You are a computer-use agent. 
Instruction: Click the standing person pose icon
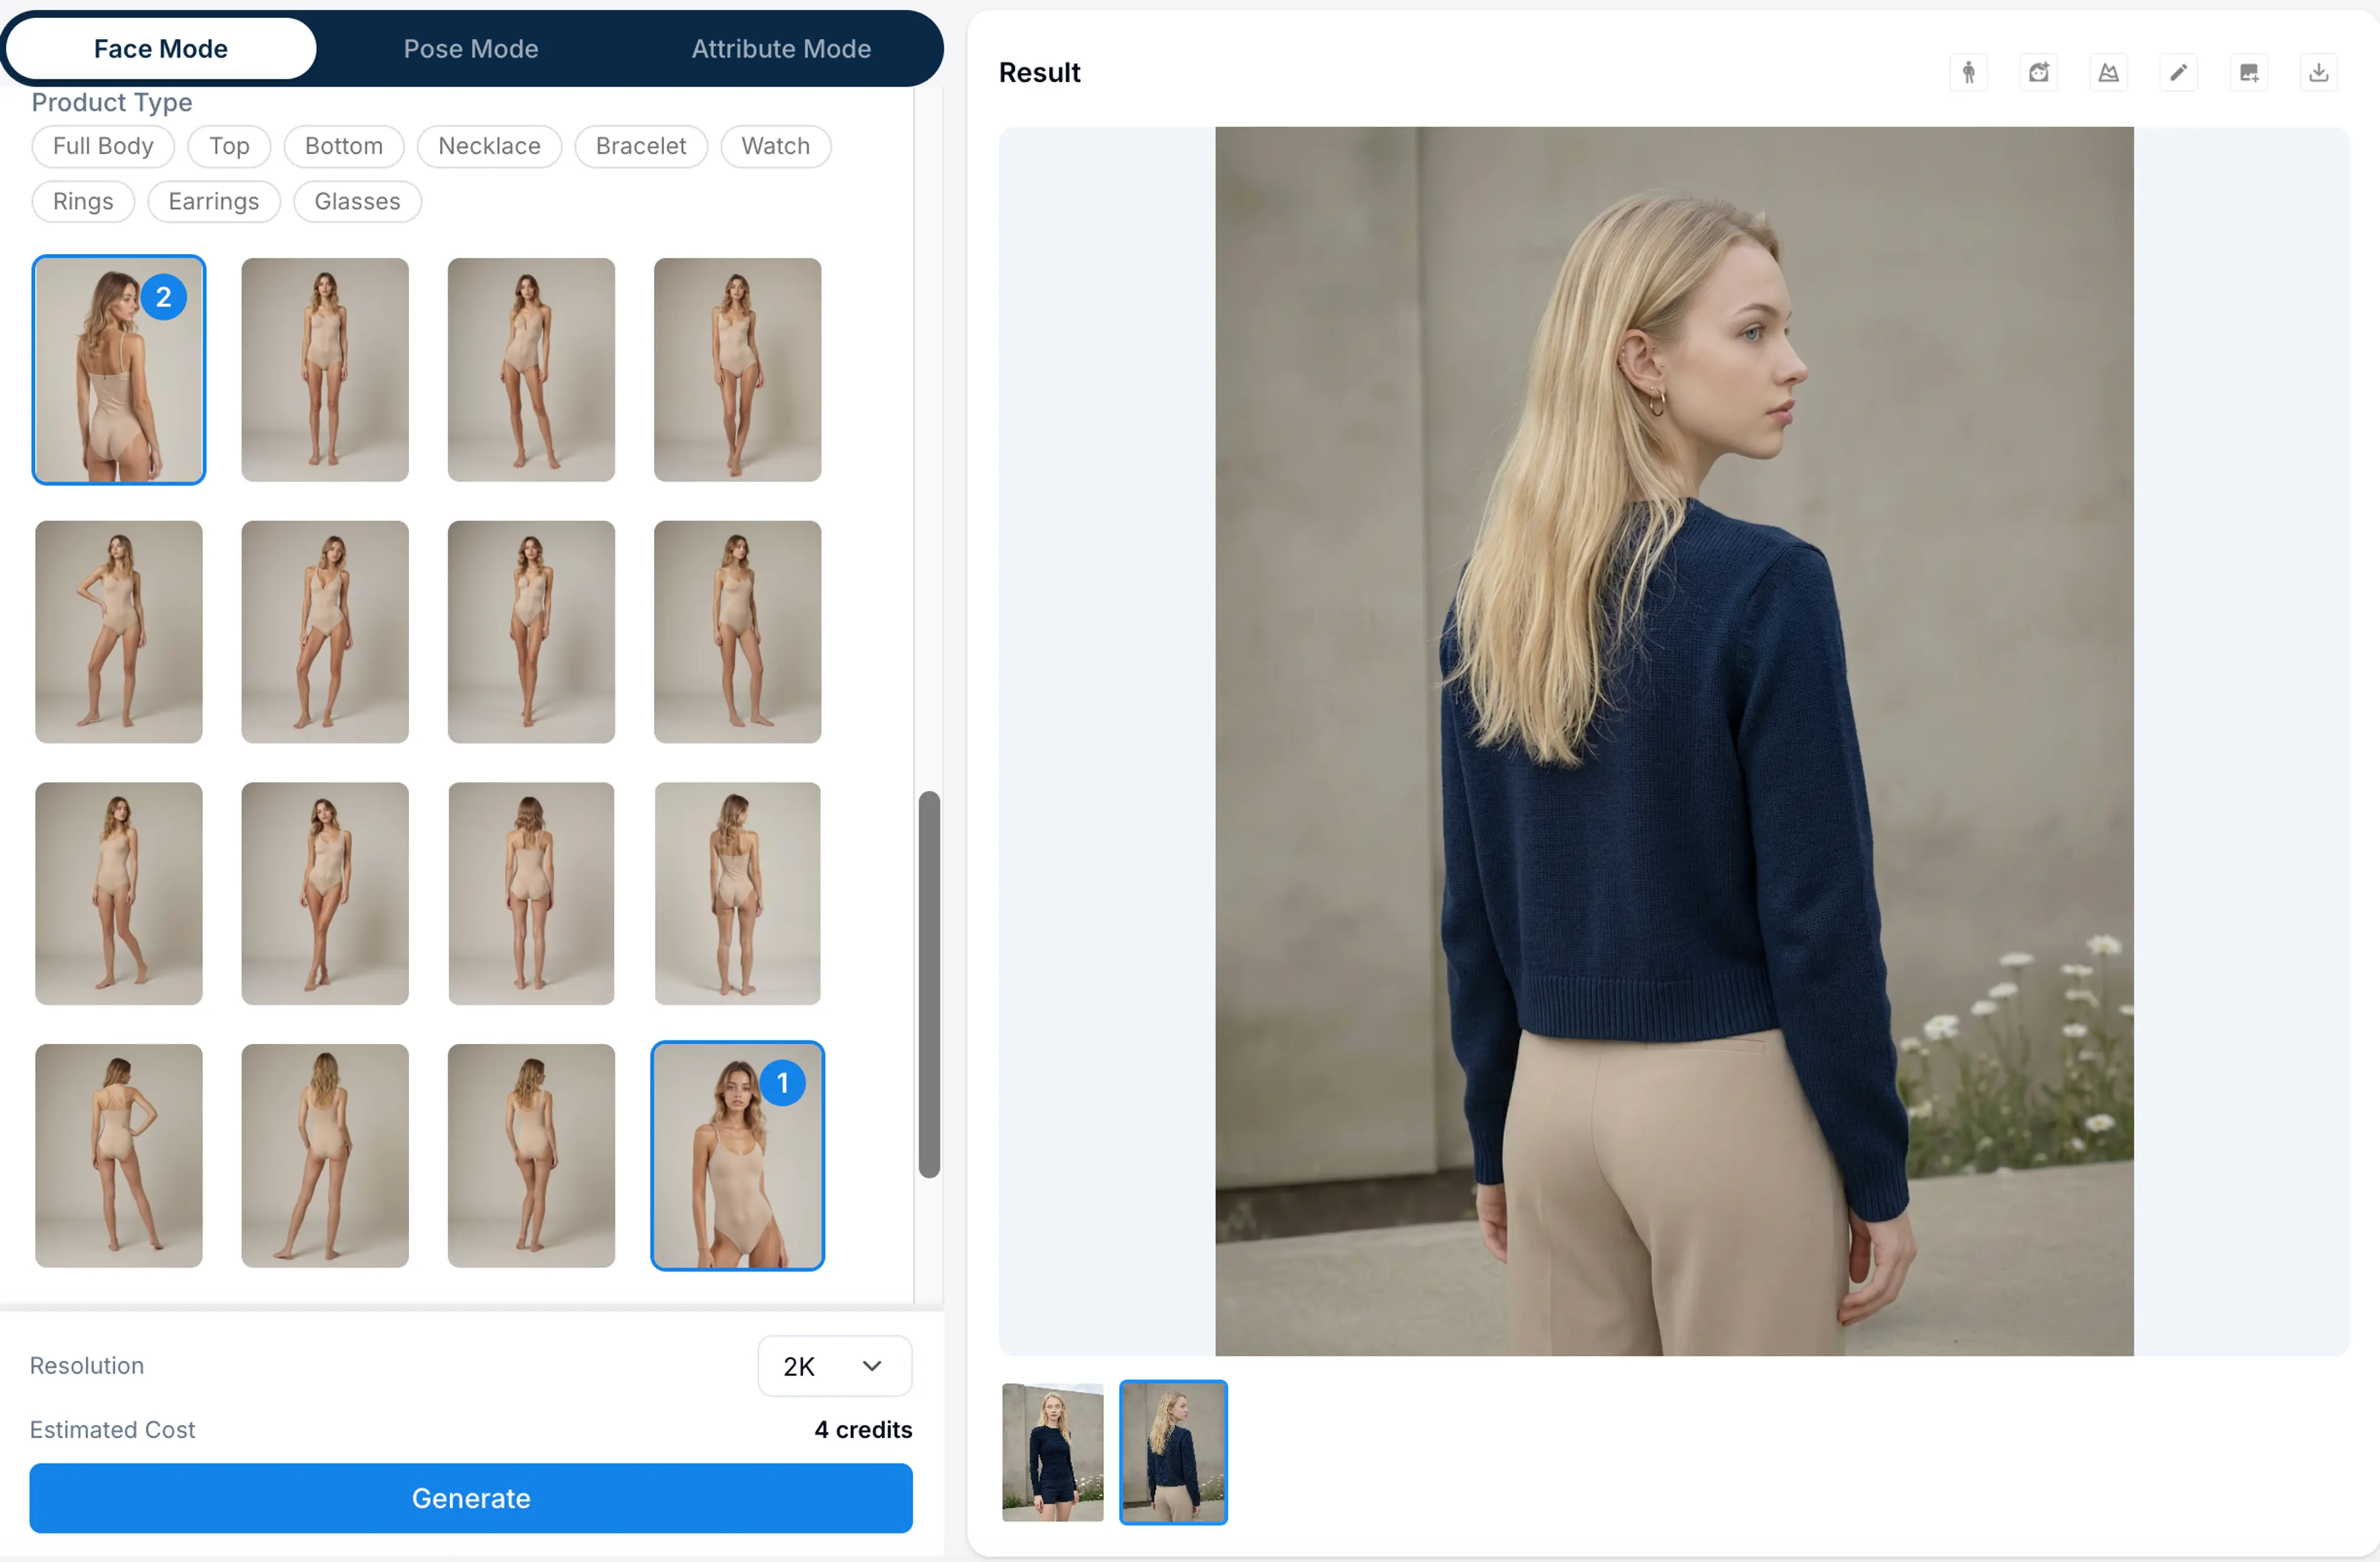pyautogui.click(x=1968, y=72)
